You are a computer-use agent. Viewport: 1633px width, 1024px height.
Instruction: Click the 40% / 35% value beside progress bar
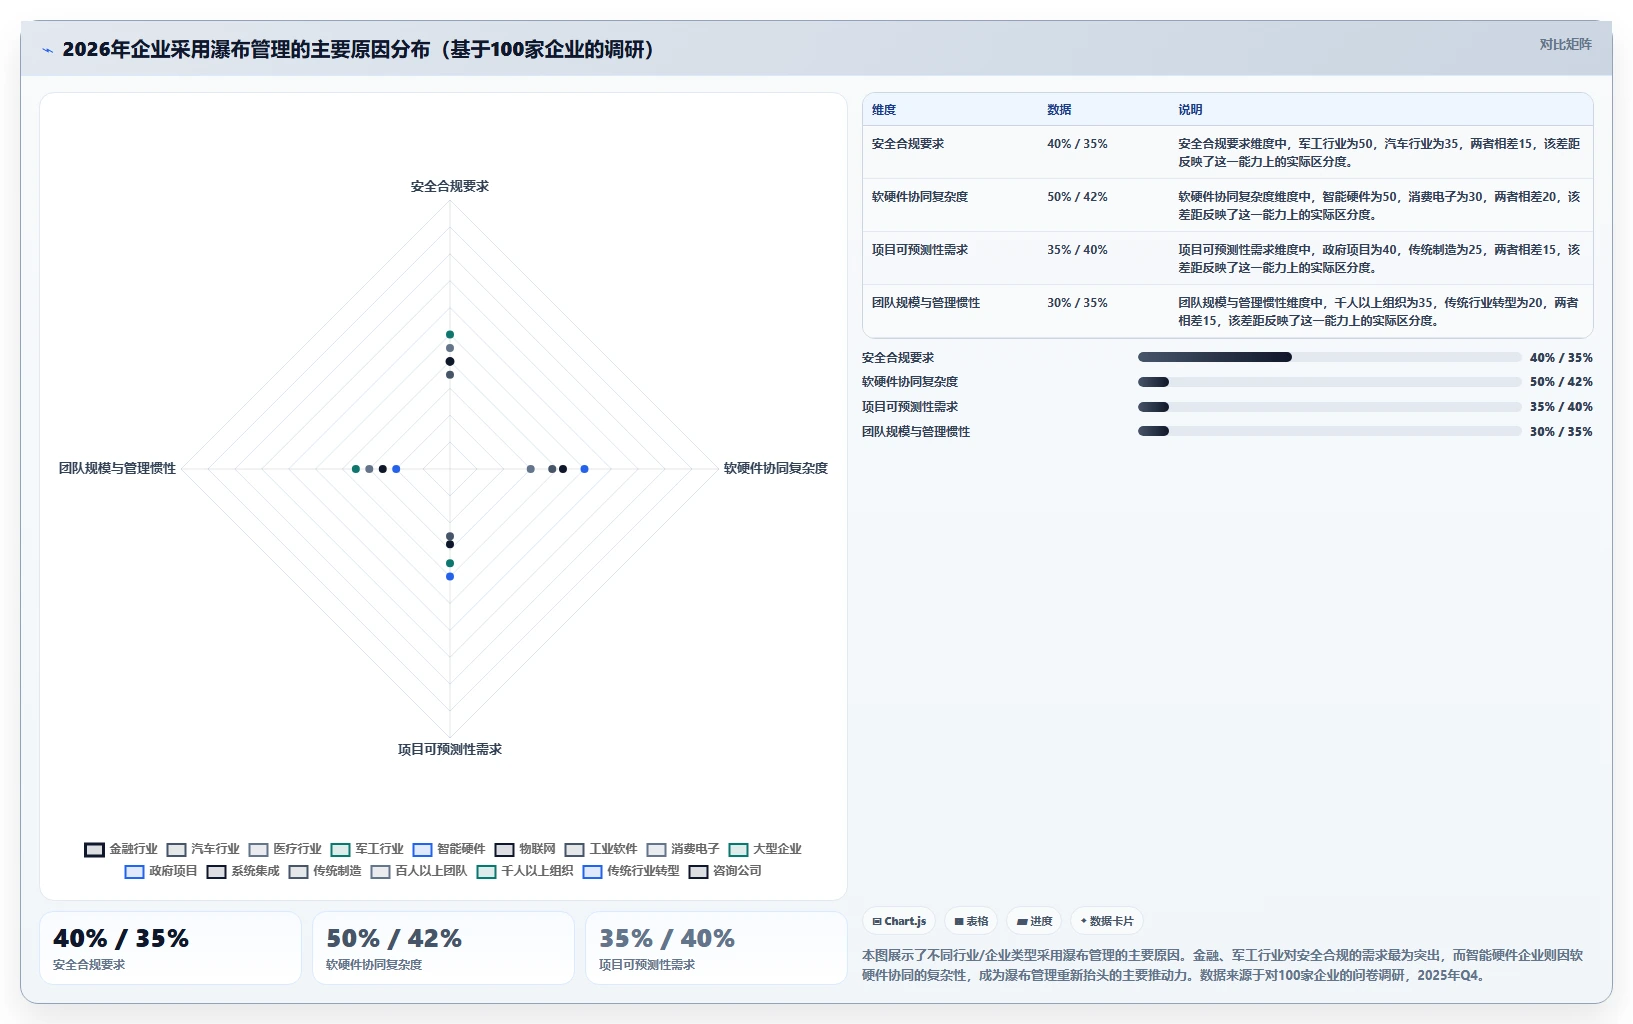(x=1561, y=358)
